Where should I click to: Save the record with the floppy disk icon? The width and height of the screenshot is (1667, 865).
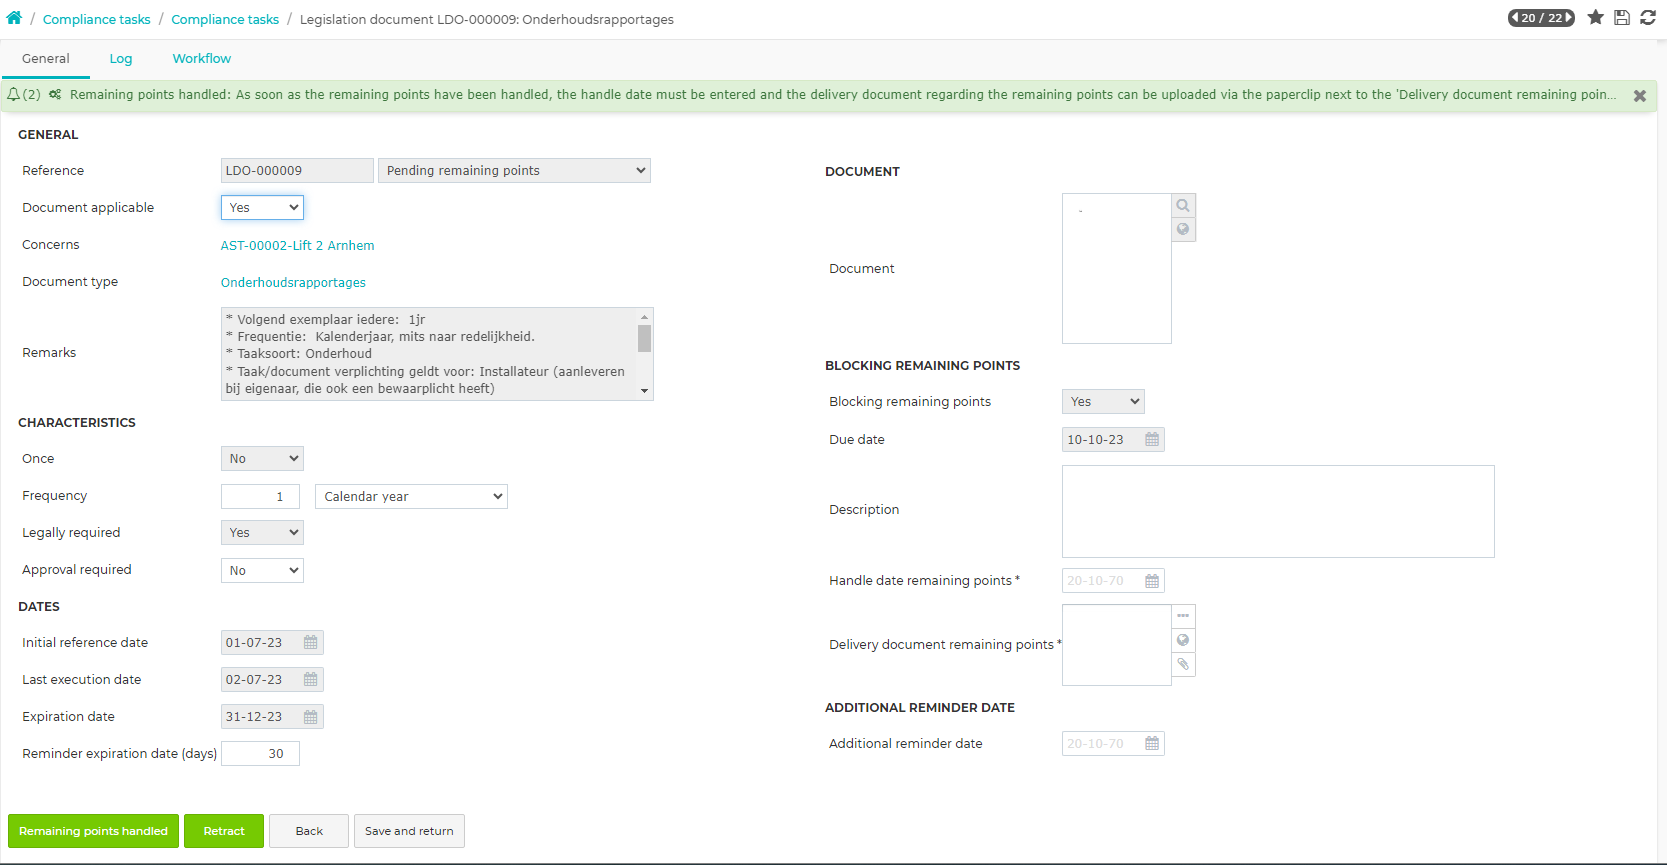(1622, 18)
